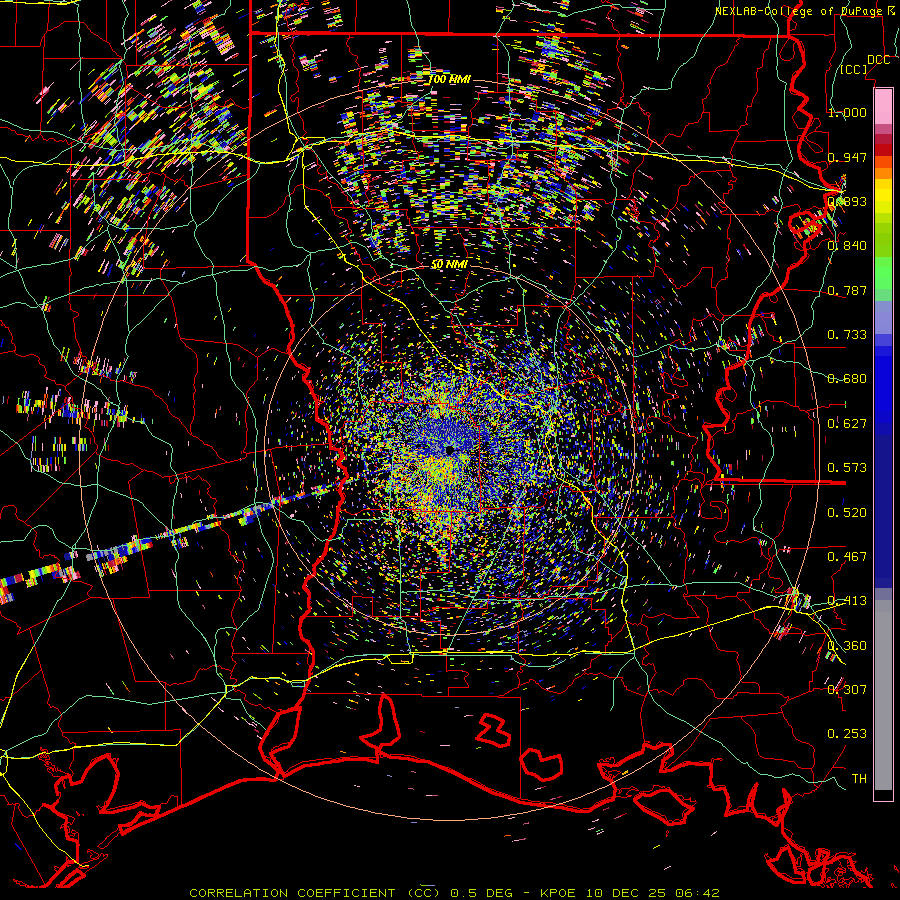
Task: Click the 50 NMI range ring label
Action: (x=449, y=265)
